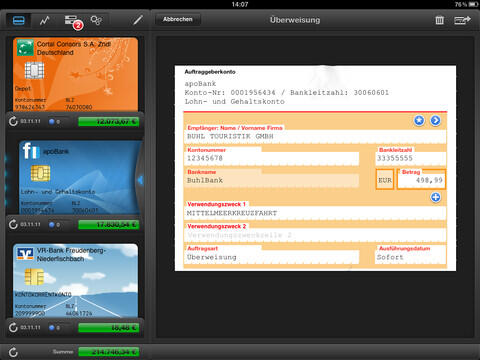Delete transfer with trash can icon
Image resolution: width=480 pixels, height=360 pixels.
(440, 20)
